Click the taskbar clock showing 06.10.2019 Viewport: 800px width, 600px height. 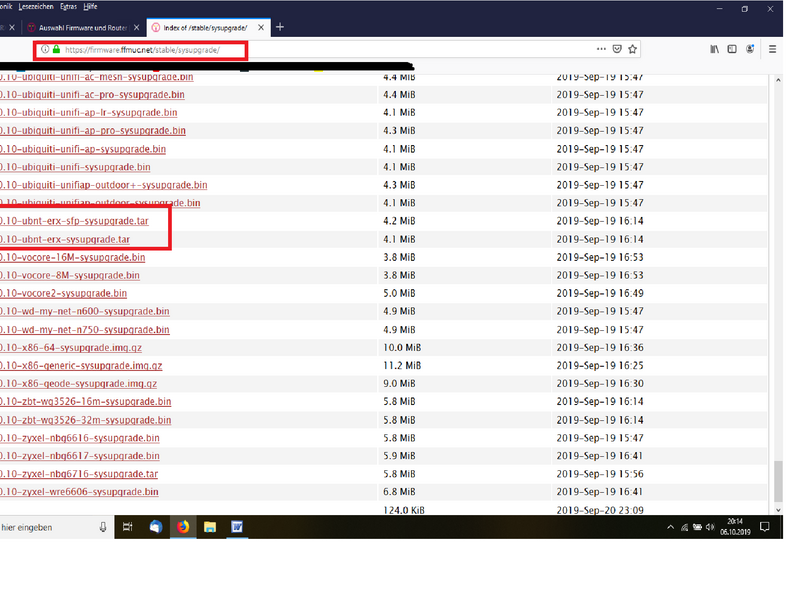coord(735,527)
